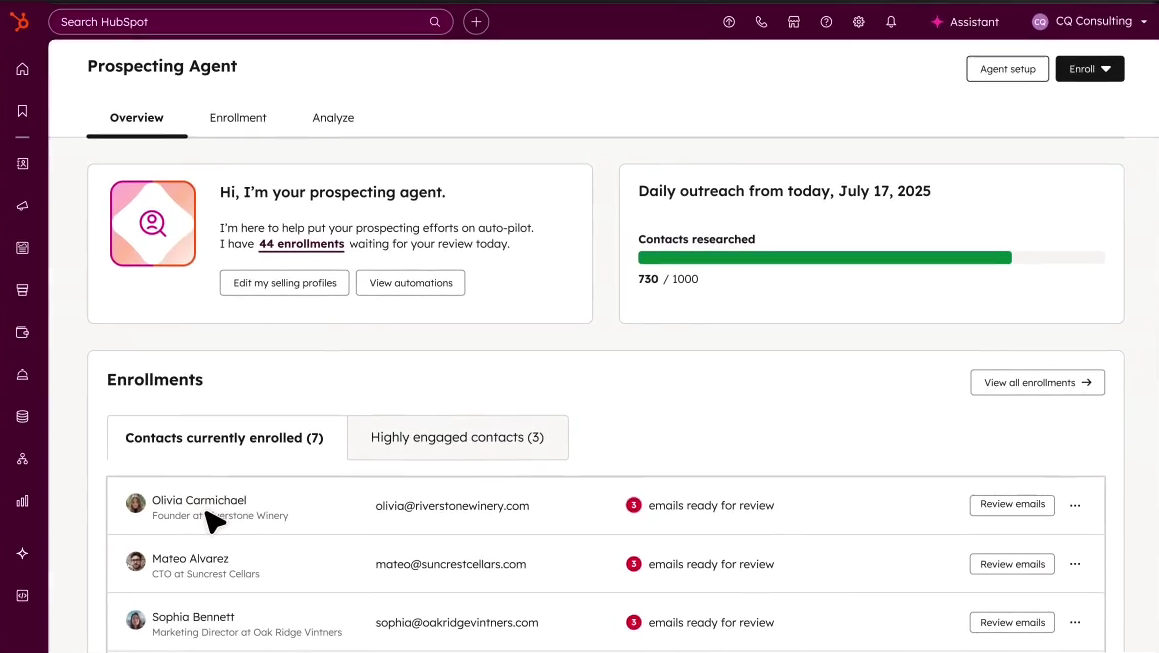
Task: Open the Development code icon in the sidebar
Action: click(x=22, y=595)
